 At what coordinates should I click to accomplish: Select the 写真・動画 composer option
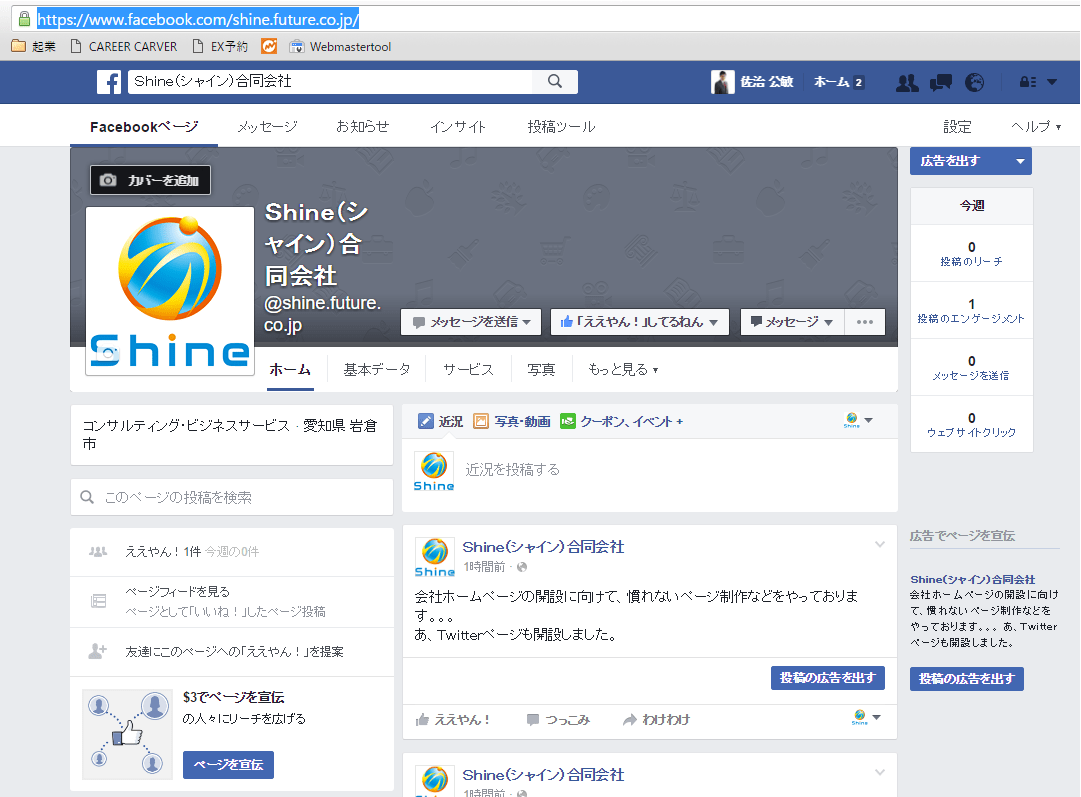click(x=512, y=421)
